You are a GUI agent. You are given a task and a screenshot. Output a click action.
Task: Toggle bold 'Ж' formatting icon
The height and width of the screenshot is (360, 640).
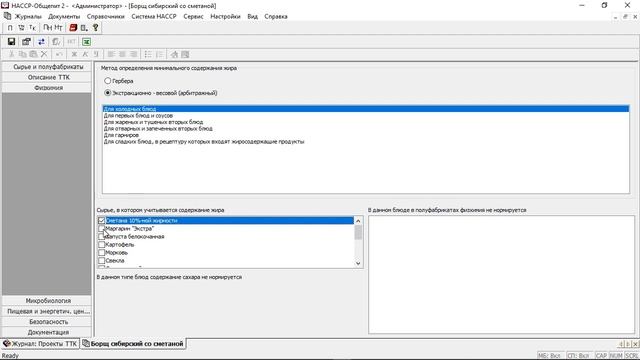(x=74, y=54)
